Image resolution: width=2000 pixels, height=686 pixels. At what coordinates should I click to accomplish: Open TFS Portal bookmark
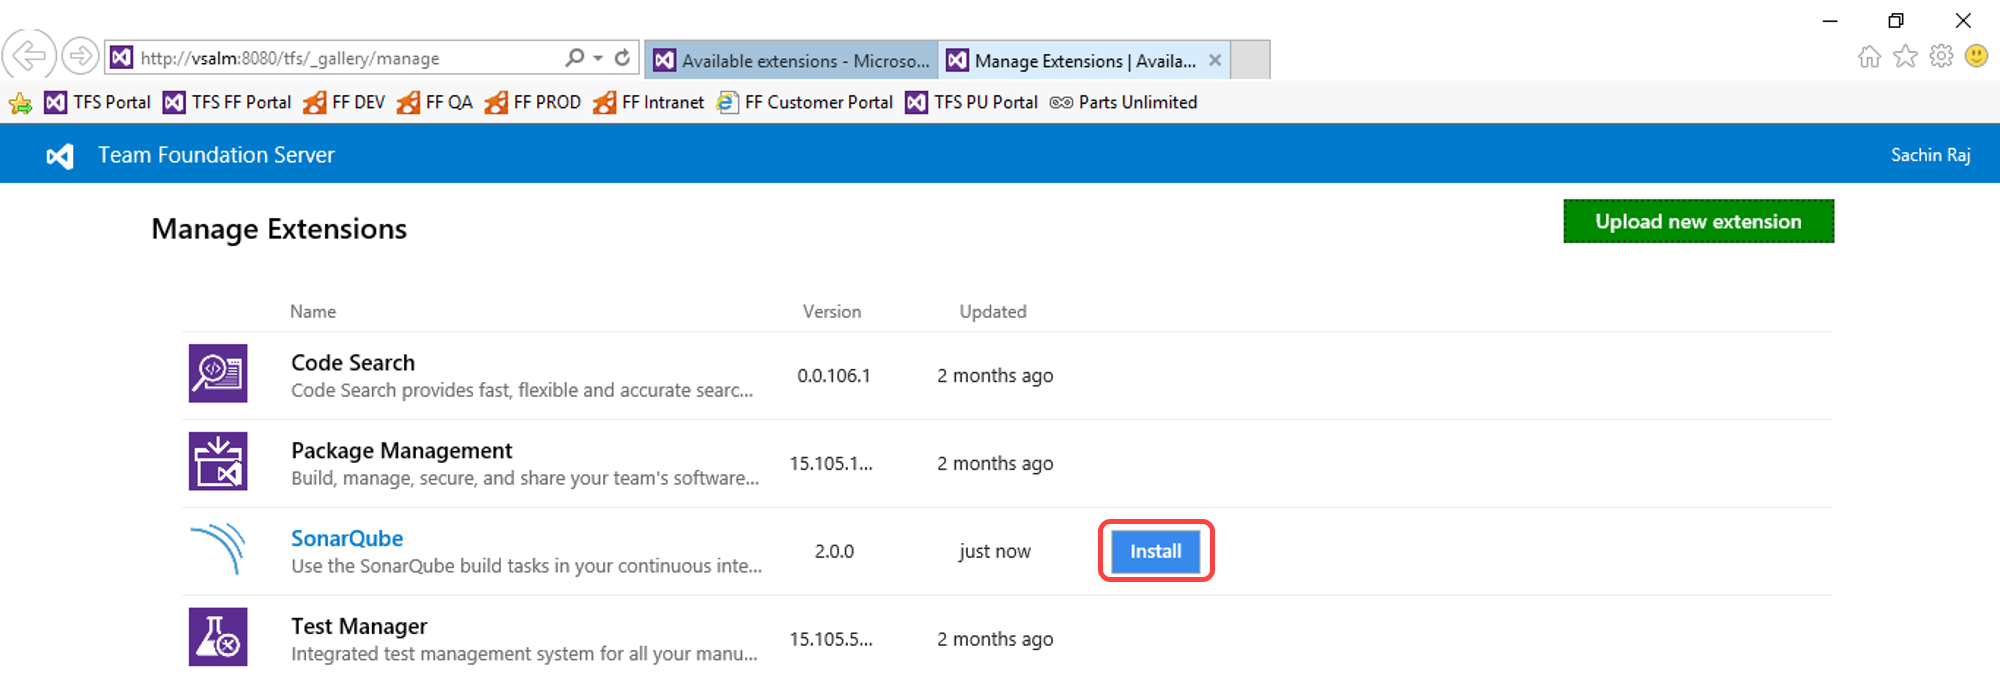(98, 102)
